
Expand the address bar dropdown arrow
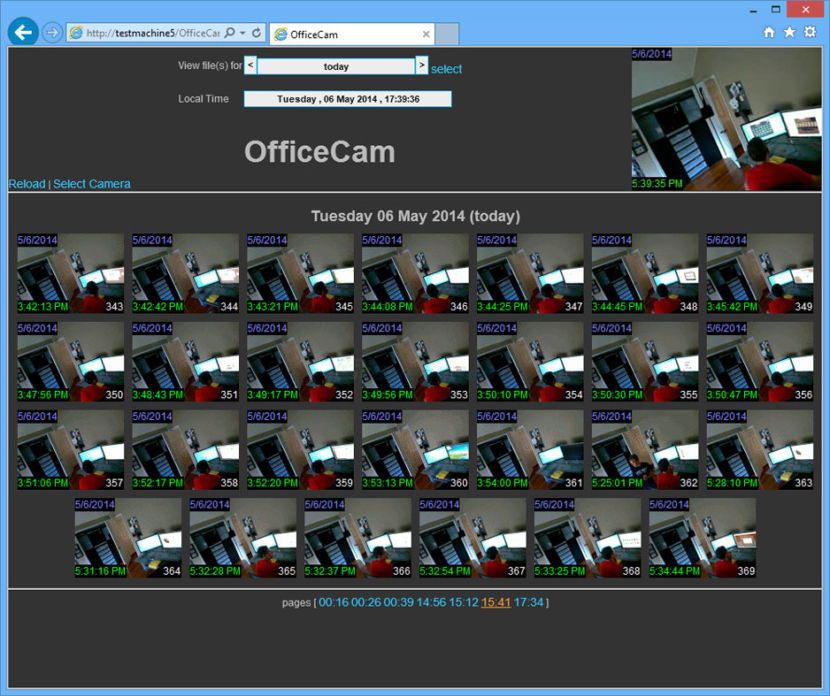242,33
